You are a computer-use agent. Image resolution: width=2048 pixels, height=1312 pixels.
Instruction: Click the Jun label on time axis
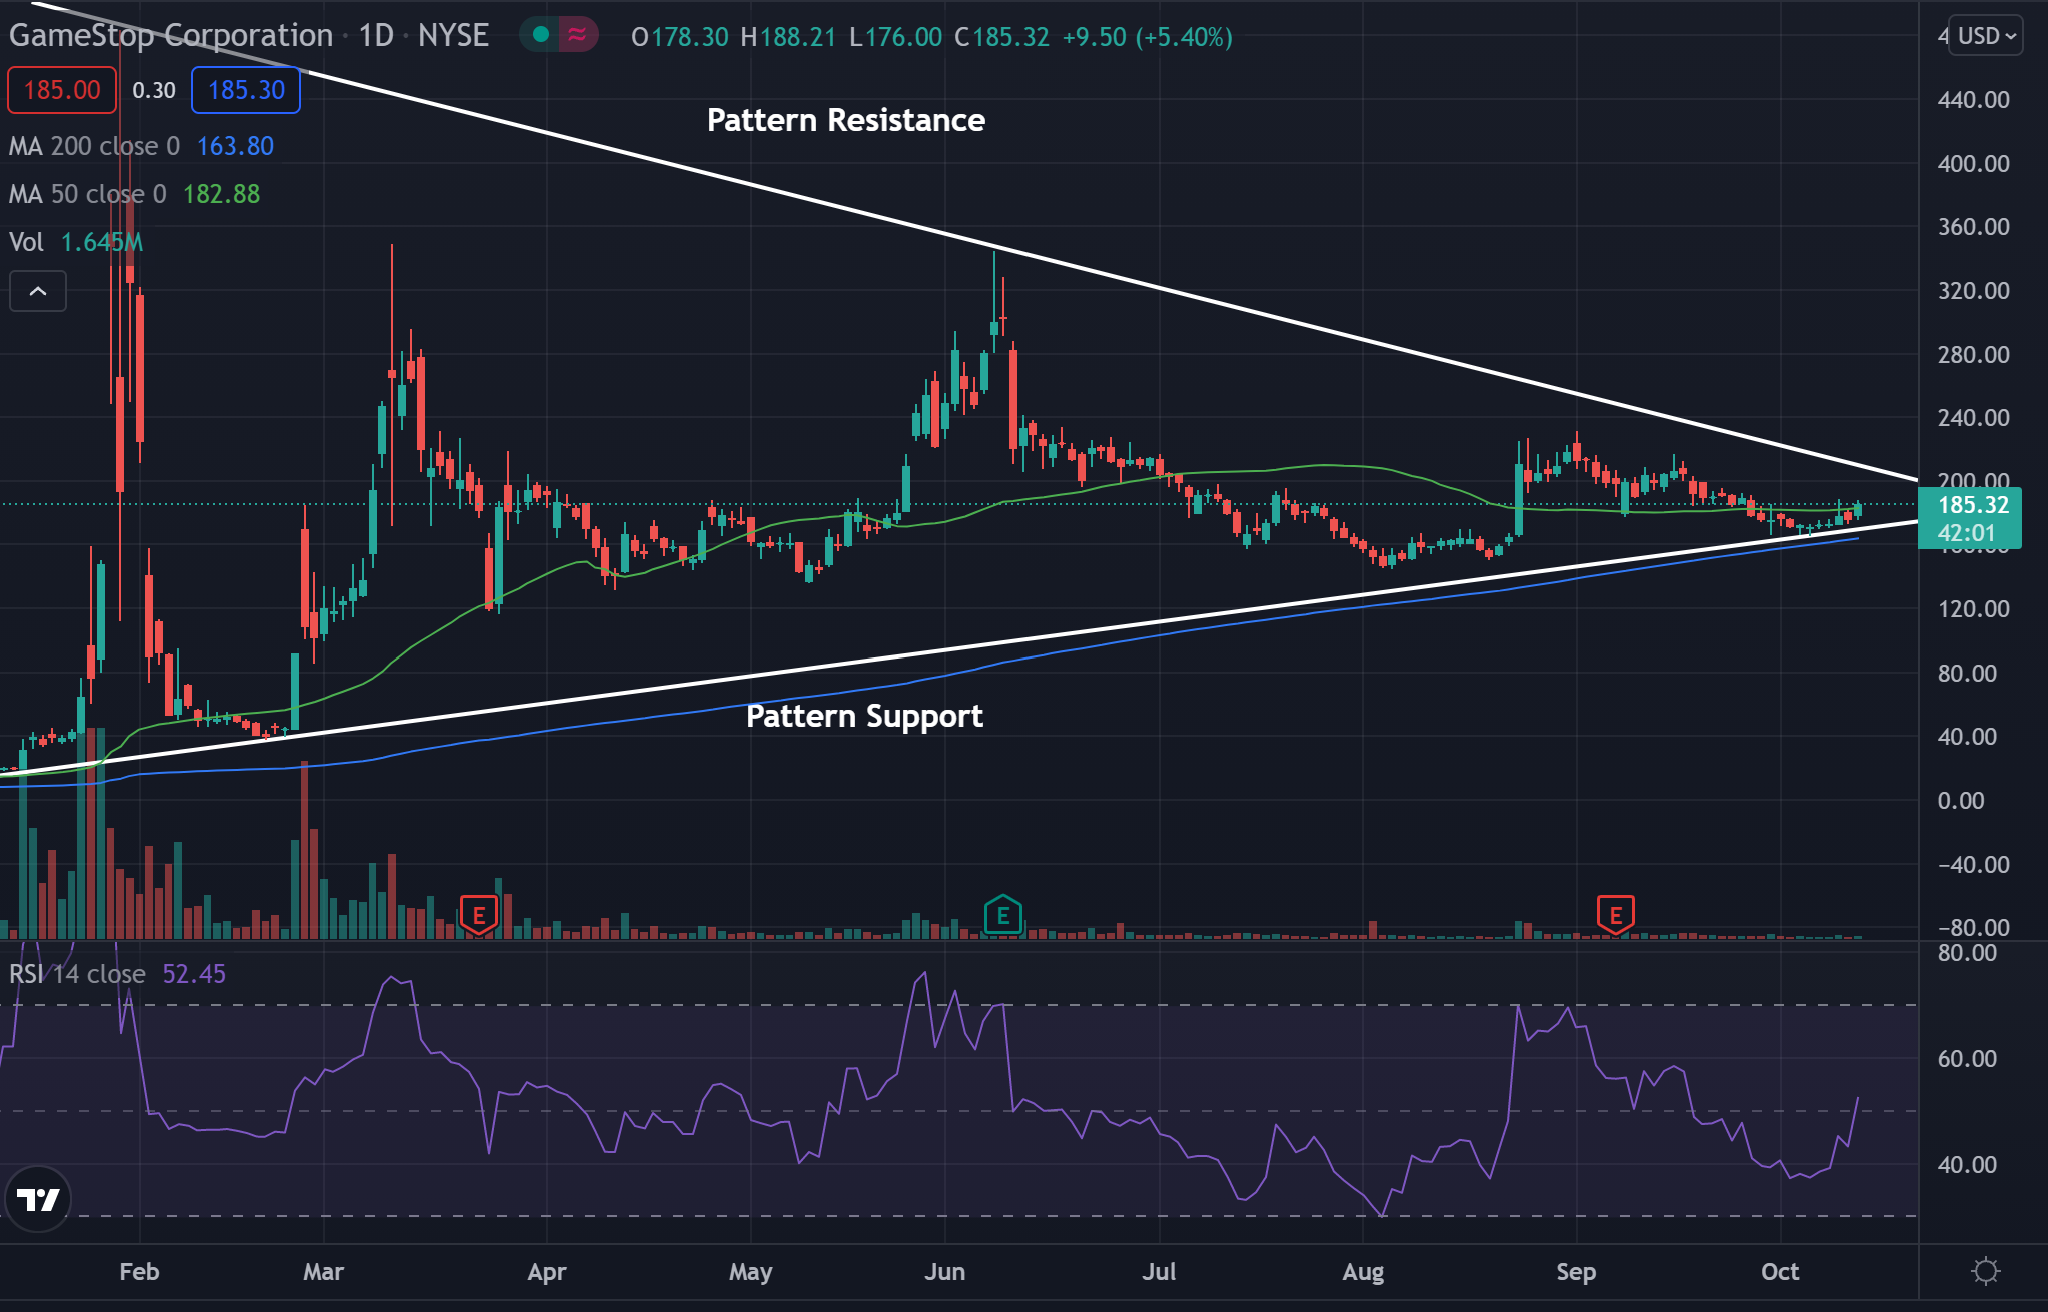pos(945,1272)
